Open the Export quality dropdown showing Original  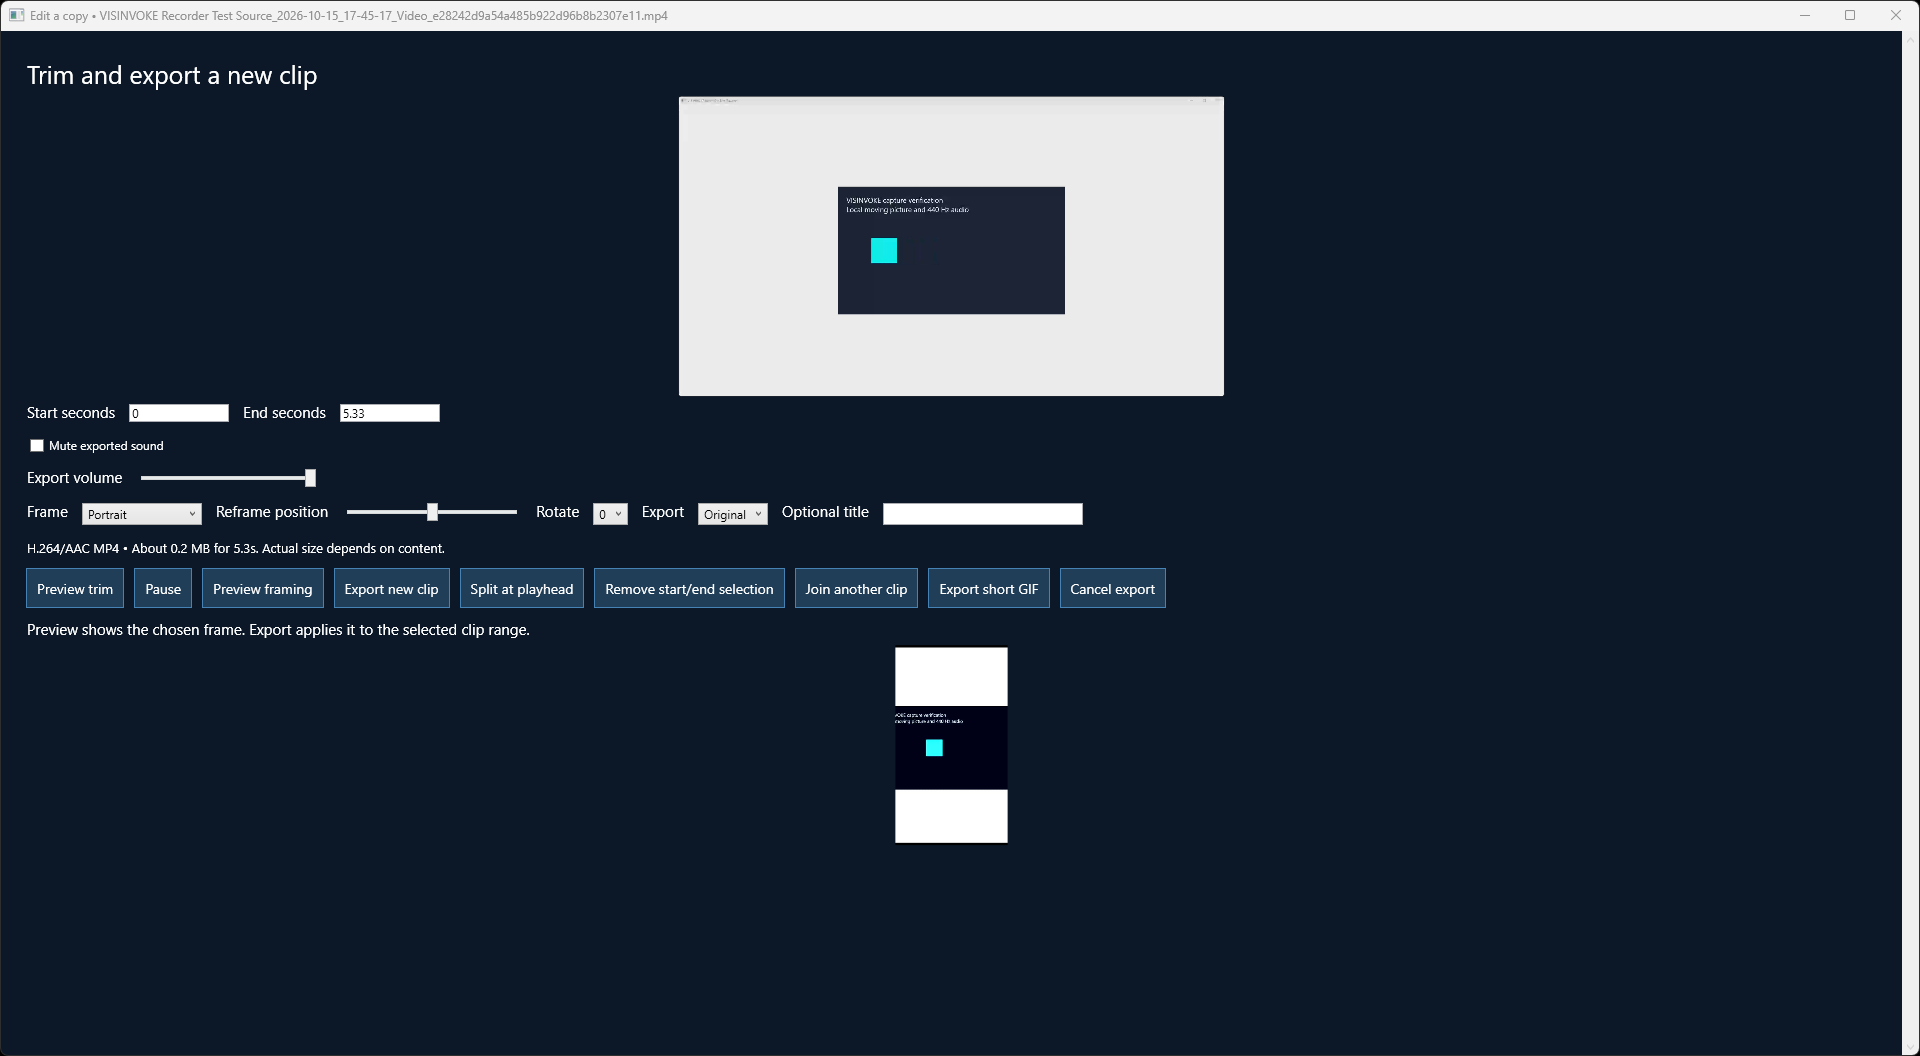pos(732,514)
